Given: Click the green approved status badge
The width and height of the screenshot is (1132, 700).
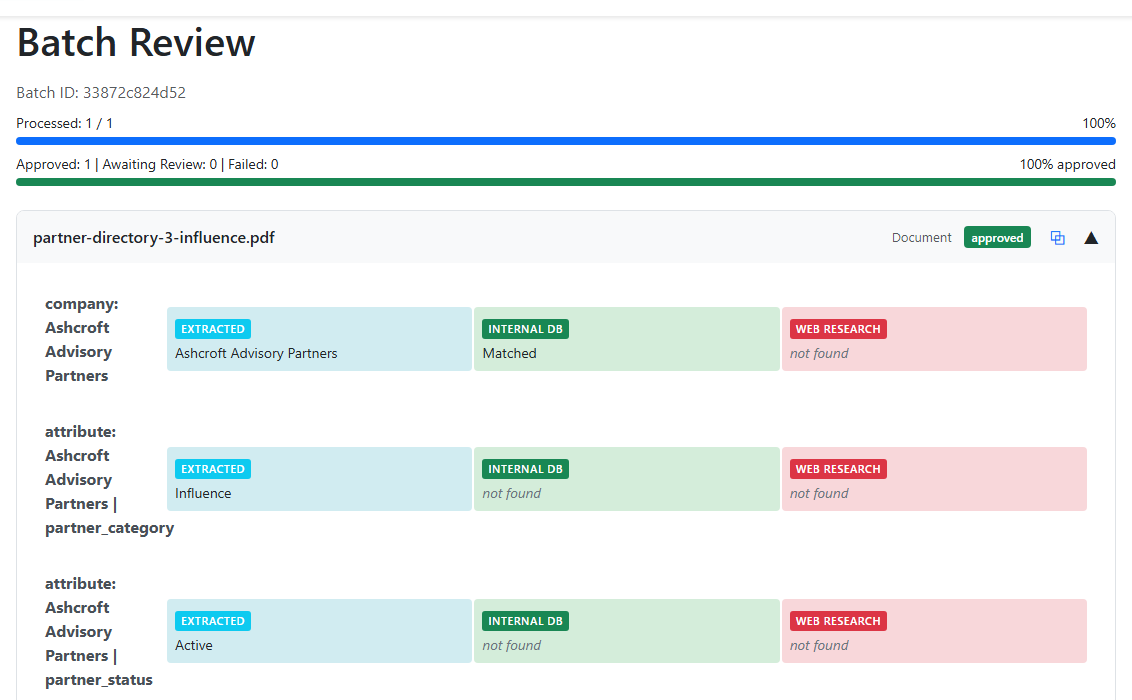Looking at the screenshot, I should pos(997,237).
